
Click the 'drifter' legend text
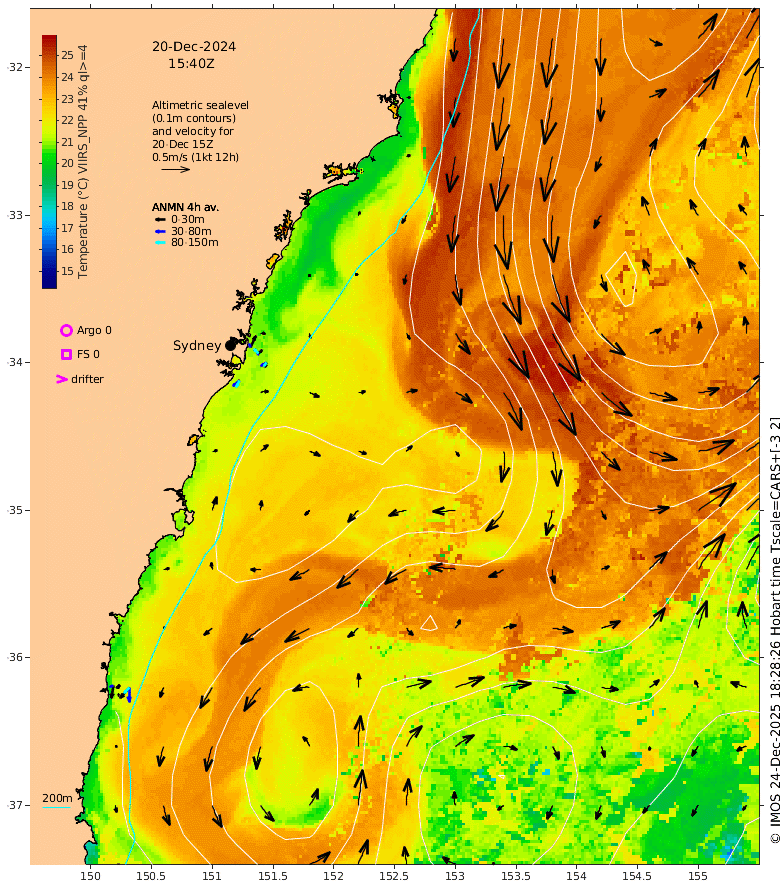click(87, 379)
